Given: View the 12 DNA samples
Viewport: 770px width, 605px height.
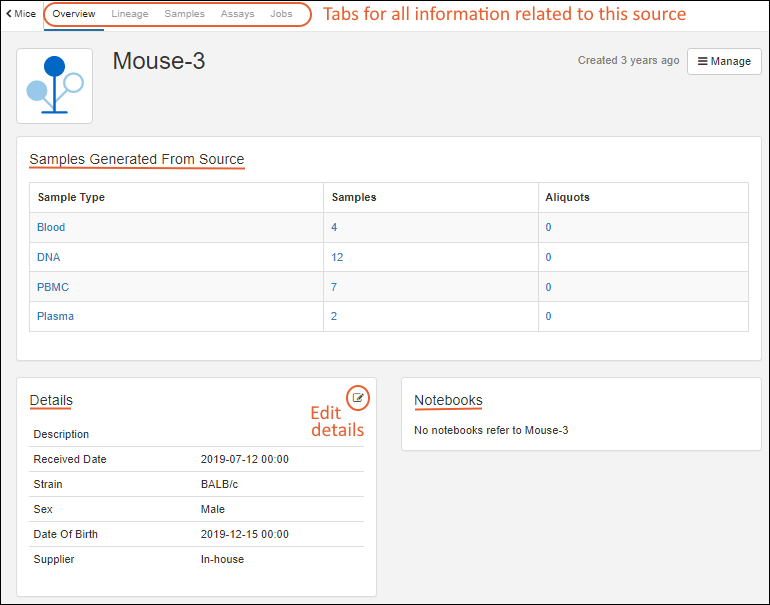Looking at the screenshot, I should click(x=337, y=257).
